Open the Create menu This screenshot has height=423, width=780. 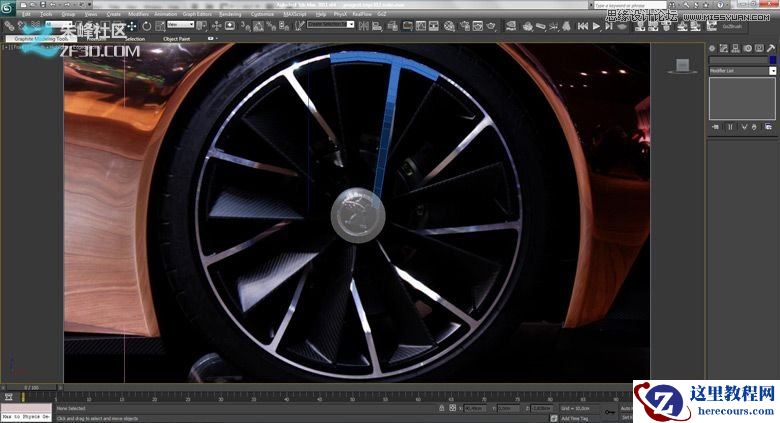(x=113, y=14)
